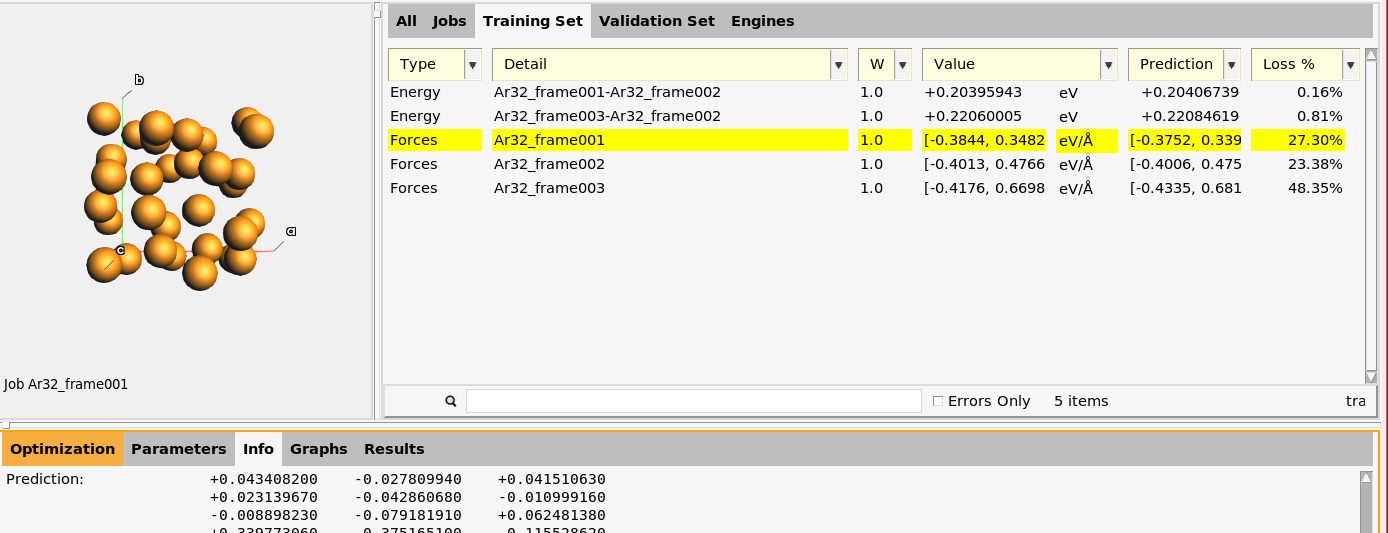Viewport: 1388px width, 533px height.
Task: Open the Parameters tab
Action: pyautogui.click(x=179, y=449)
